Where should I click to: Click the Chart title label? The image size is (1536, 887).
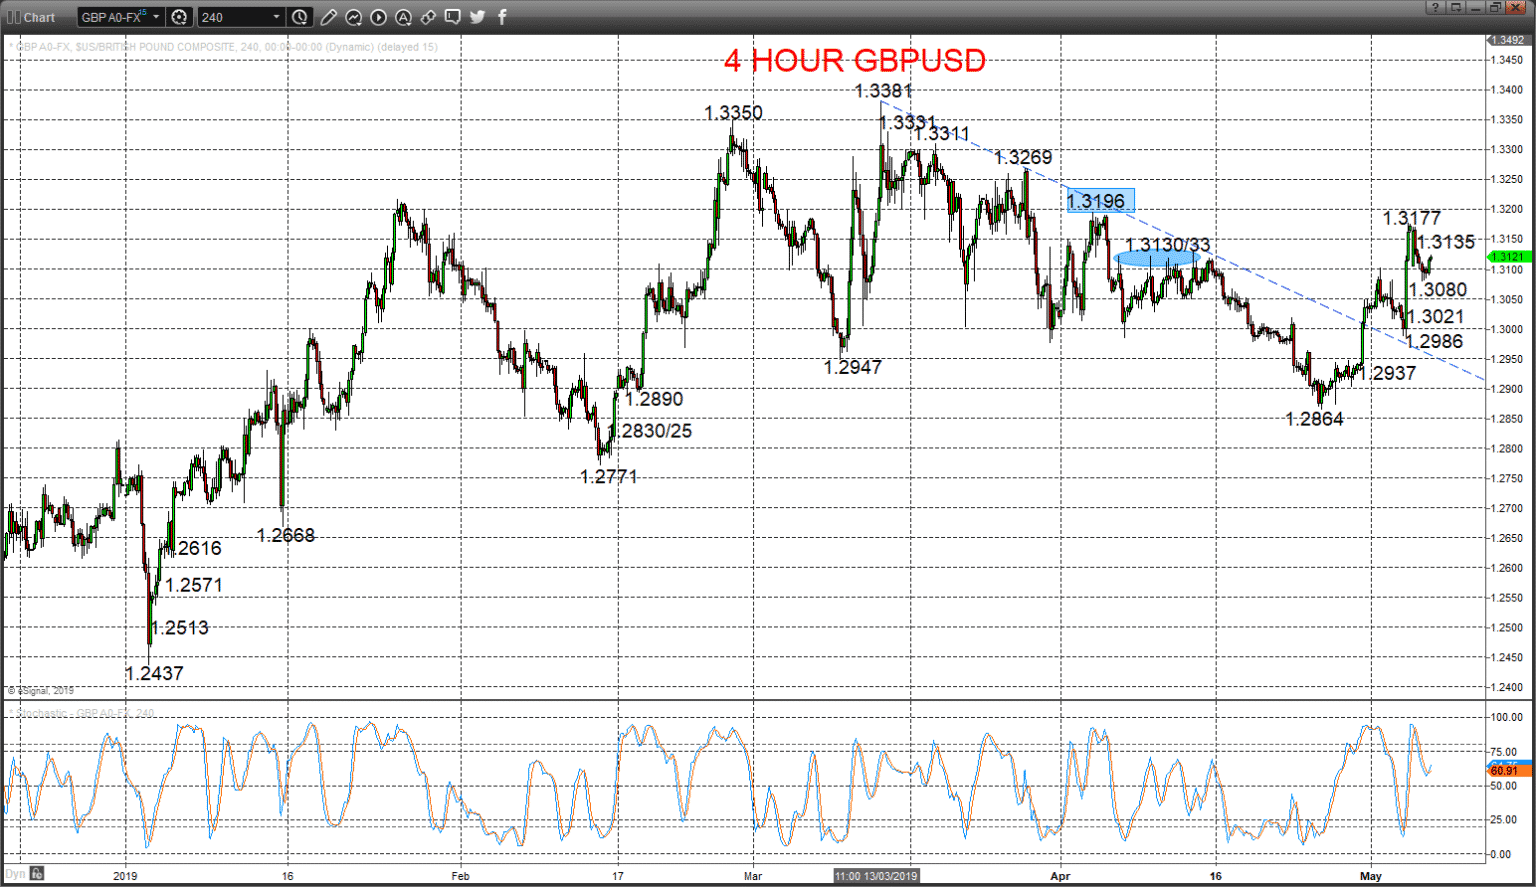pyautogui.click(x=40, y=17)
